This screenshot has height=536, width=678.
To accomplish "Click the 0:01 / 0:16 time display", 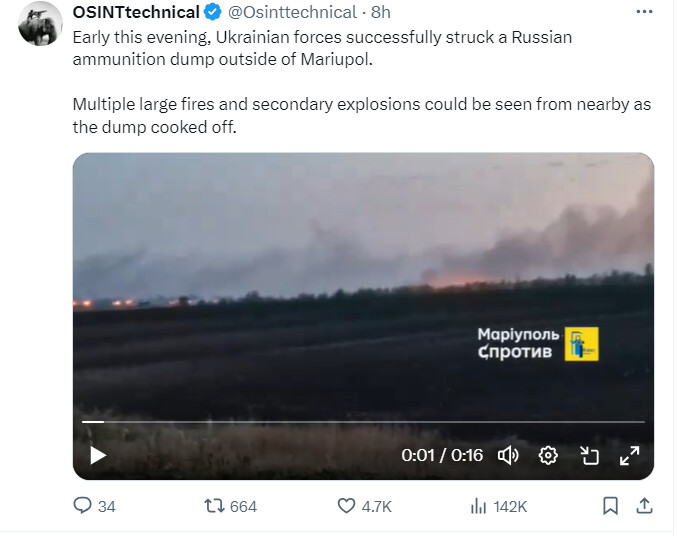I will (x=442, y=455).
